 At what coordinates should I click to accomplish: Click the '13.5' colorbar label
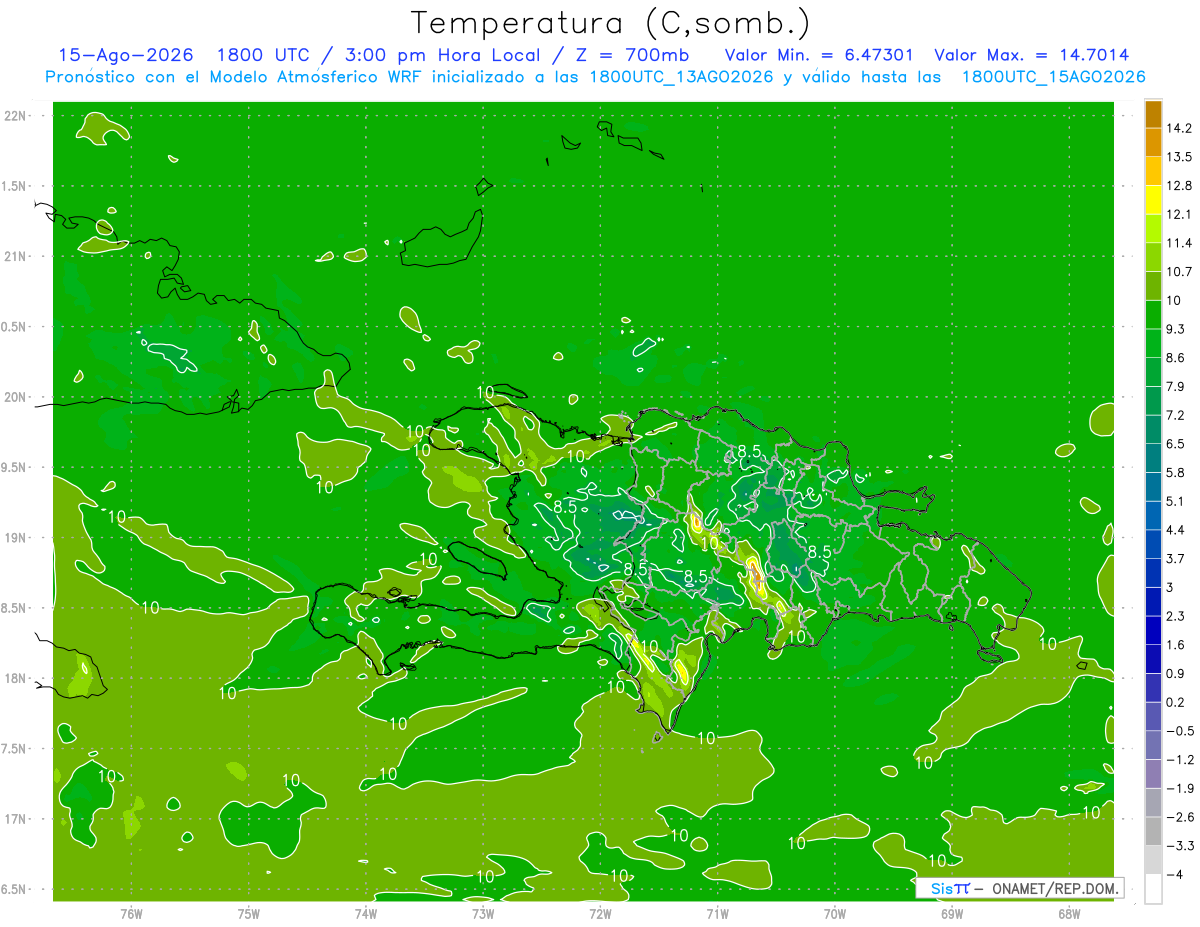(x=1179, y=157)
